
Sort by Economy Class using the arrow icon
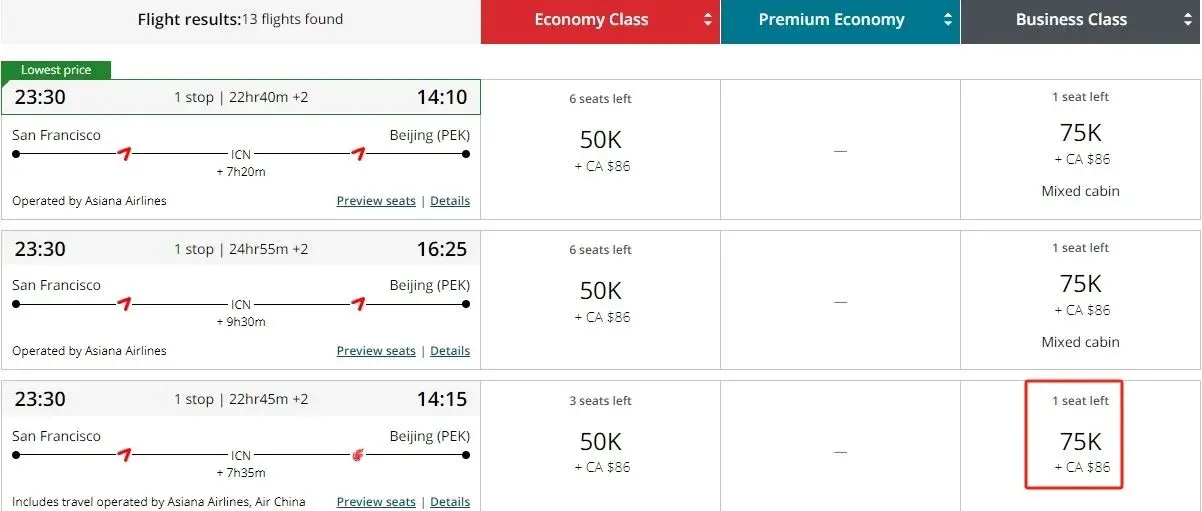tap(708, 20)
